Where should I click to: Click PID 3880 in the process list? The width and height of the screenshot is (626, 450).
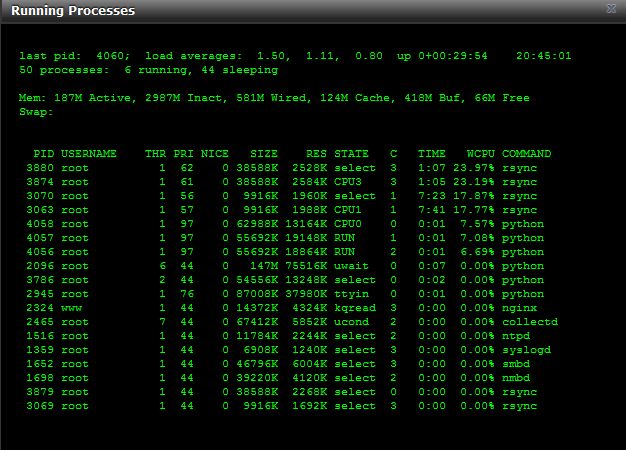click(x=40, y=168)
